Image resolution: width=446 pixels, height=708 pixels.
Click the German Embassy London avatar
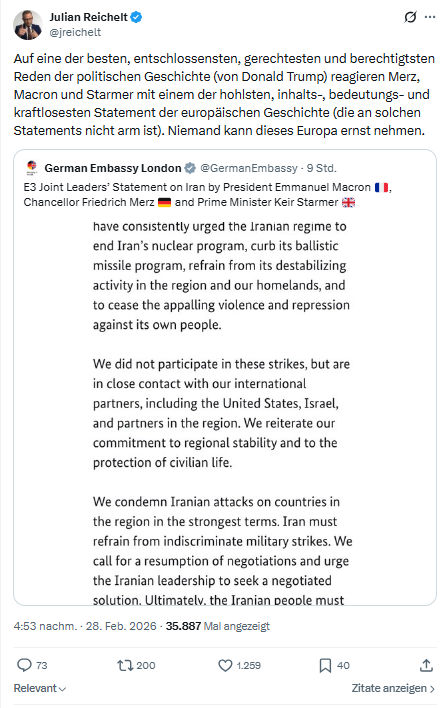point(32,168)
